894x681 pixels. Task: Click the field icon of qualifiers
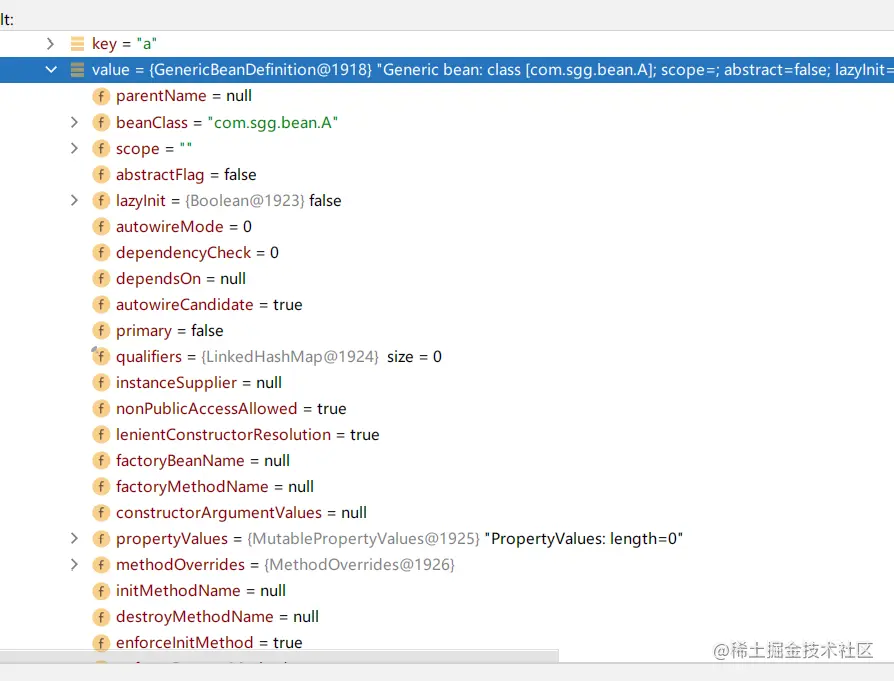point(101,356)
